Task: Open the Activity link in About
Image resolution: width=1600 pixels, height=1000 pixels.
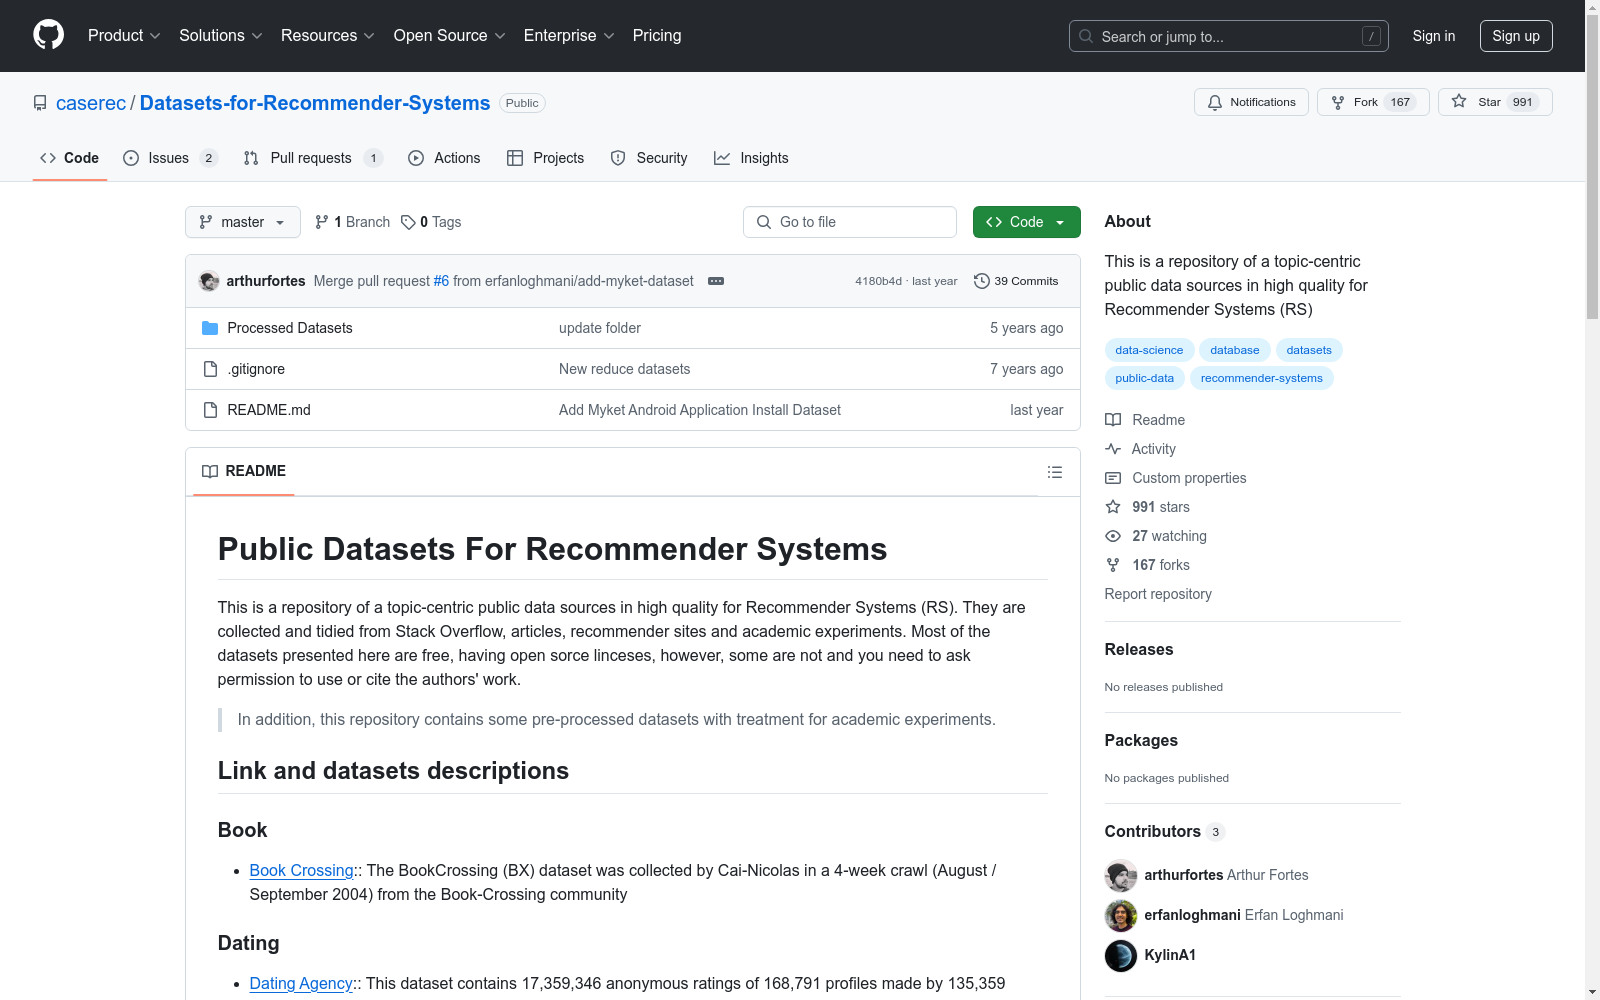Action: [1141, 449]
